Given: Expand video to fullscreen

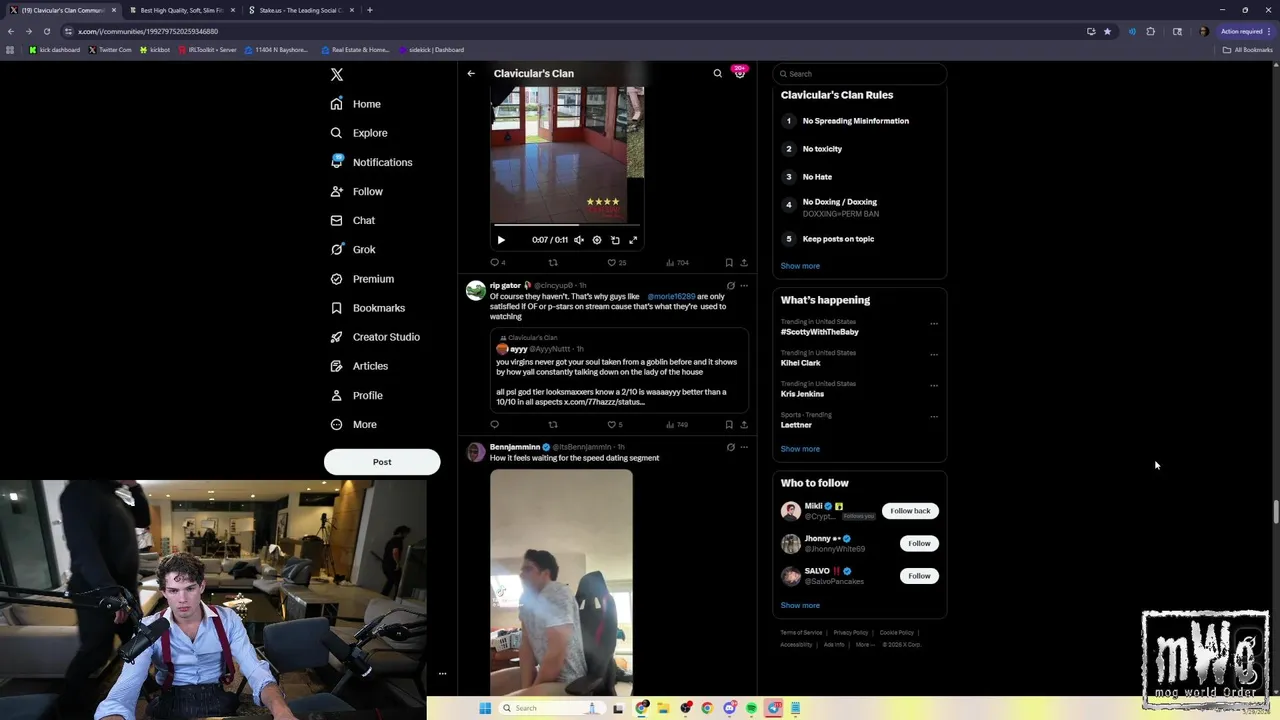Looking at the screenshot, I should coord(633,240).
